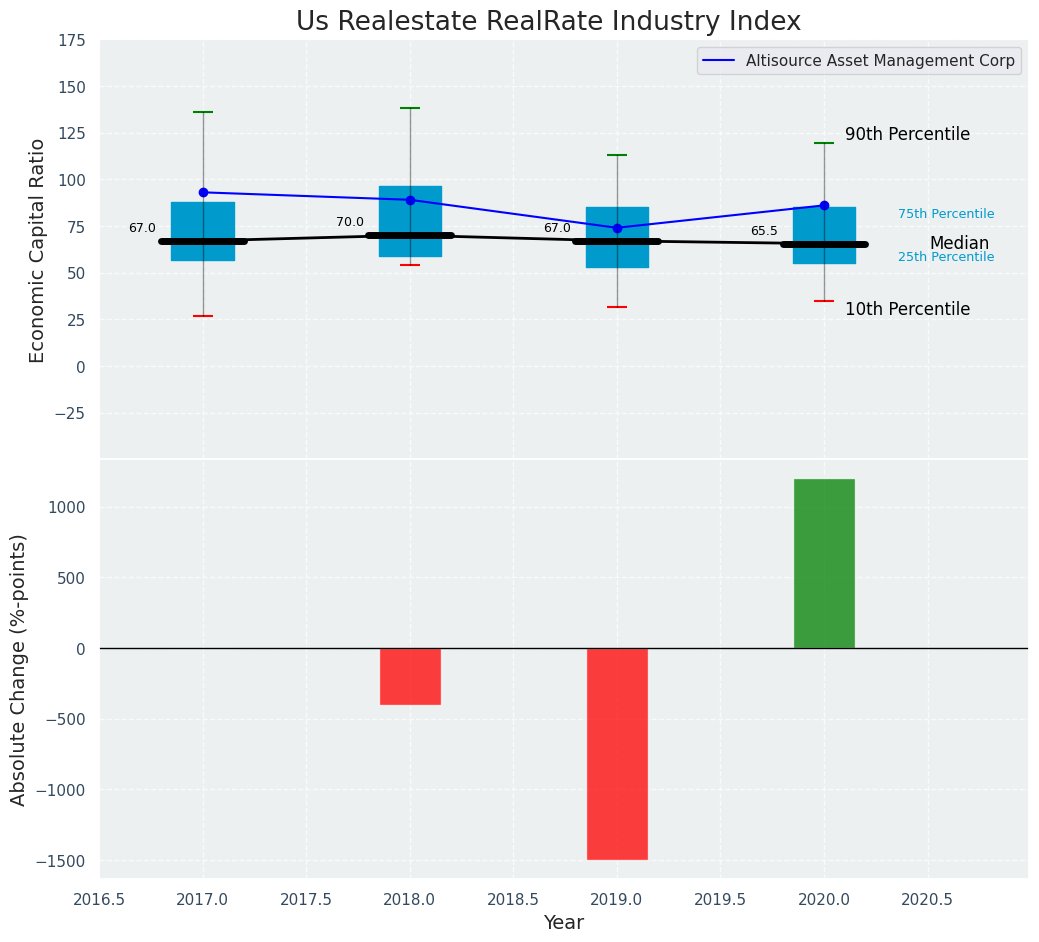This screenshot has height=942, width=1039.
Task: Click the 90th Percentile annotation label
Action: coord(907,134)
